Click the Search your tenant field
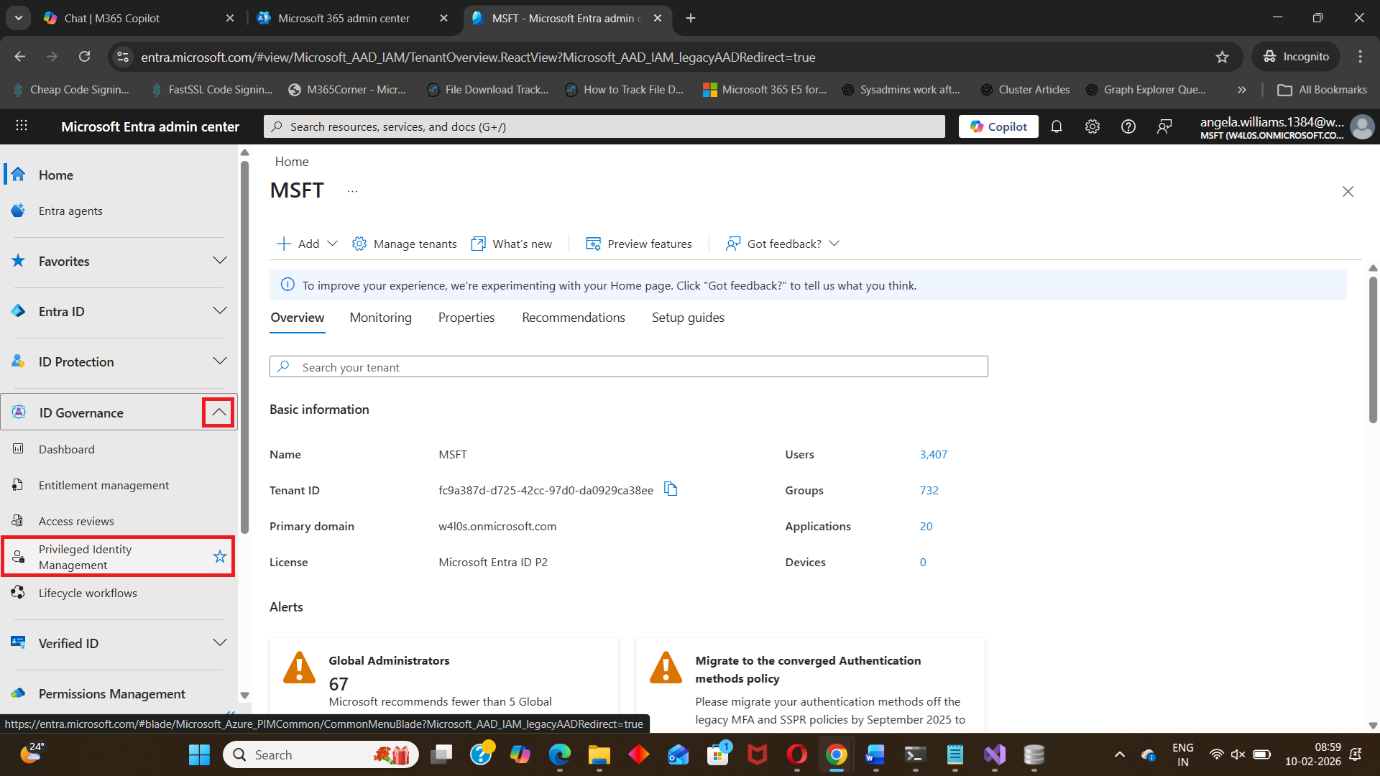Viewport: 1380px width, 776px height. coord(628,367)
